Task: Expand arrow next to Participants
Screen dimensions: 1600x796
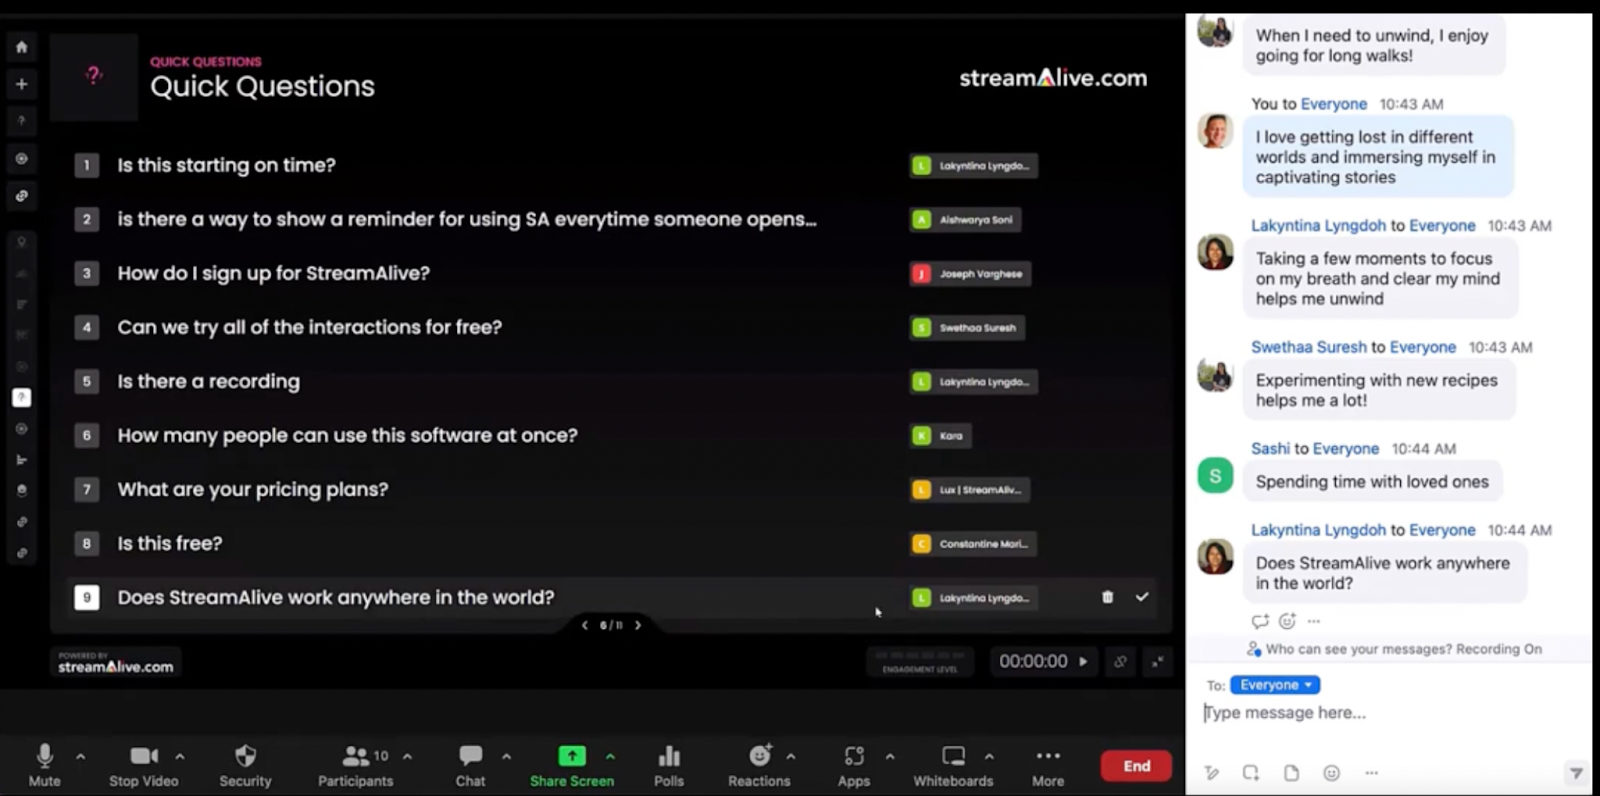Action: [407, 756]
